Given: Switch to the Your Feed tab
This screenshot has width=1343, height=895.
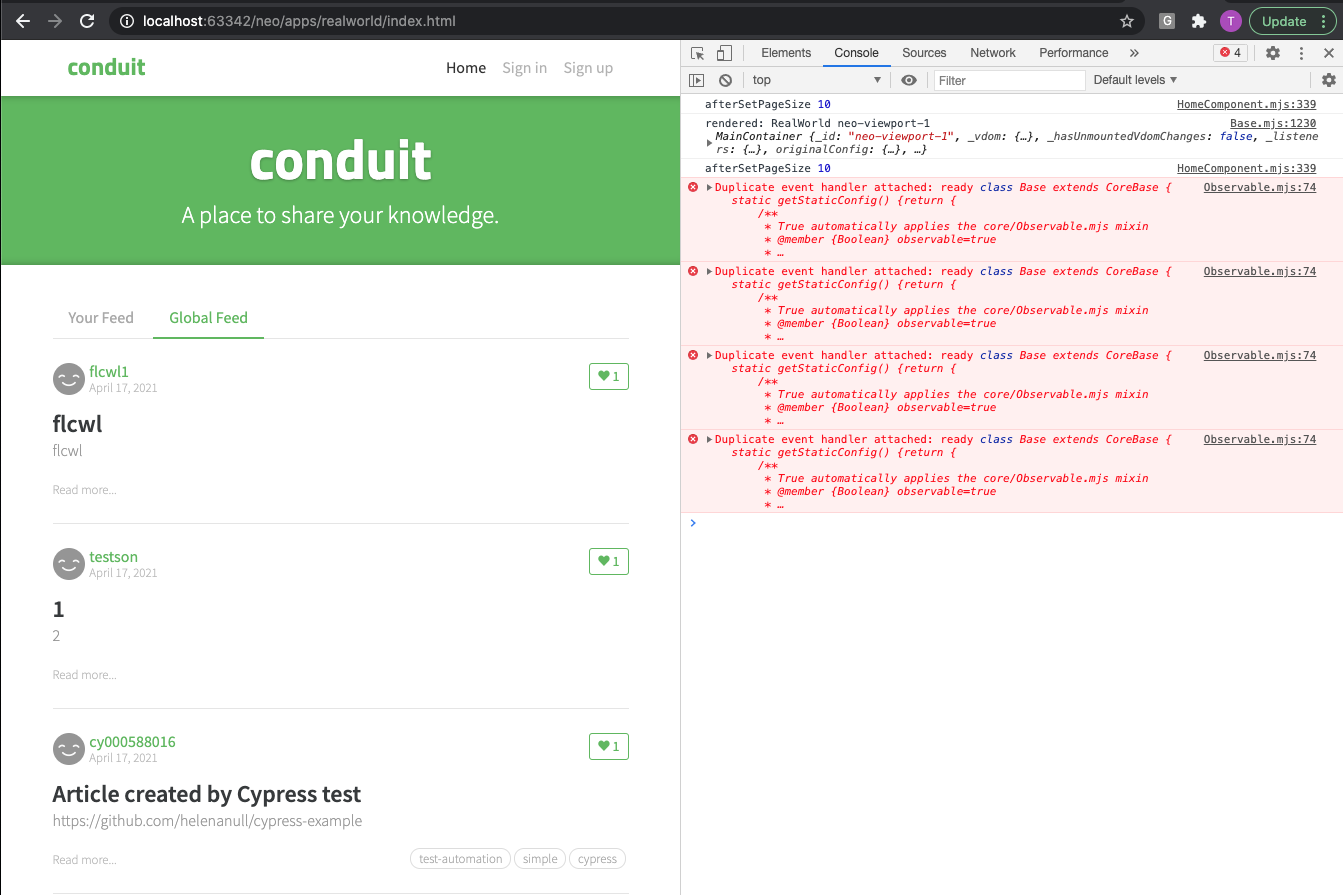Looking at the screenshot, I should (x=101, y=317).
